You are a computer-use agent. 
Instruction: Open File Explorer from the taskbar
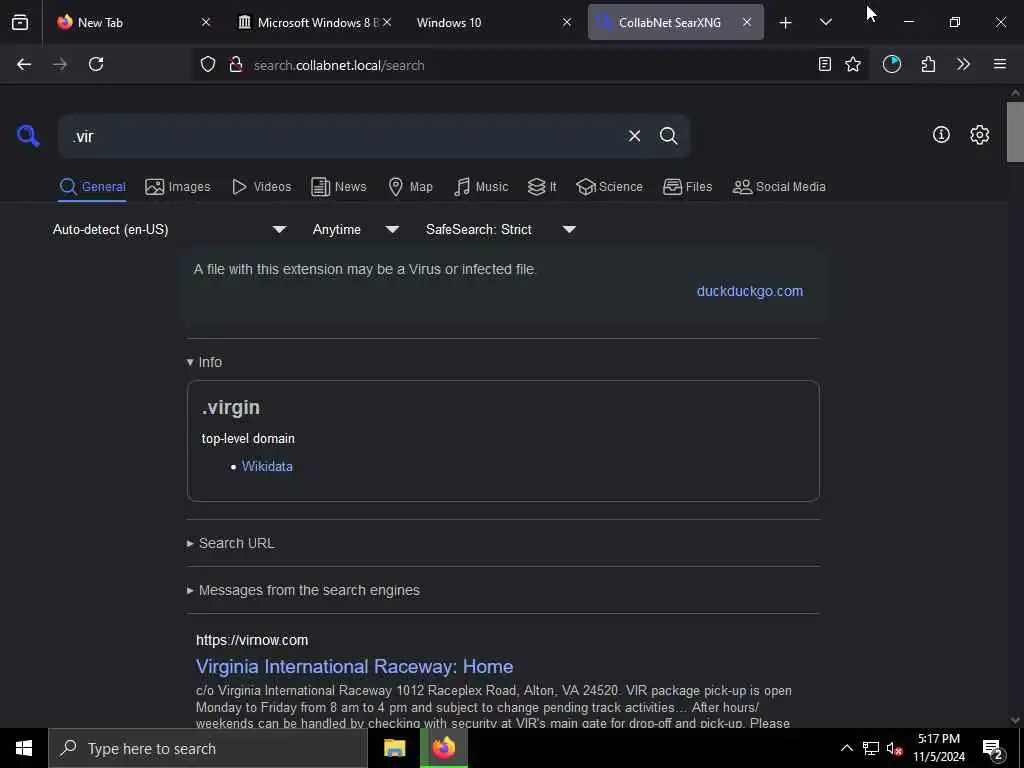tap(394, 748)
